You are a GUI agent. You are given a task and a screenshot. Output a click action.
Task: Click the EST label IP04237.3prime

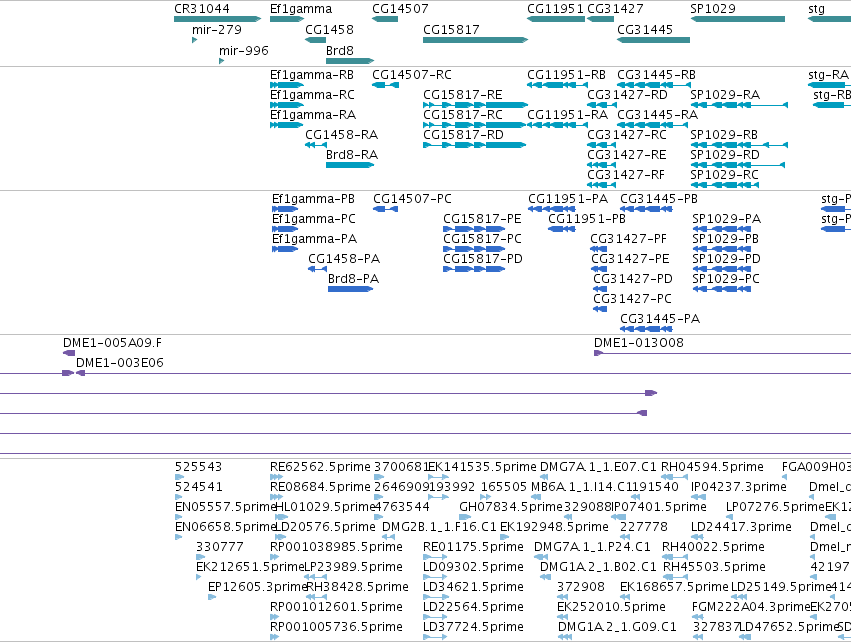pyautogui.click(x=739, y=487)
